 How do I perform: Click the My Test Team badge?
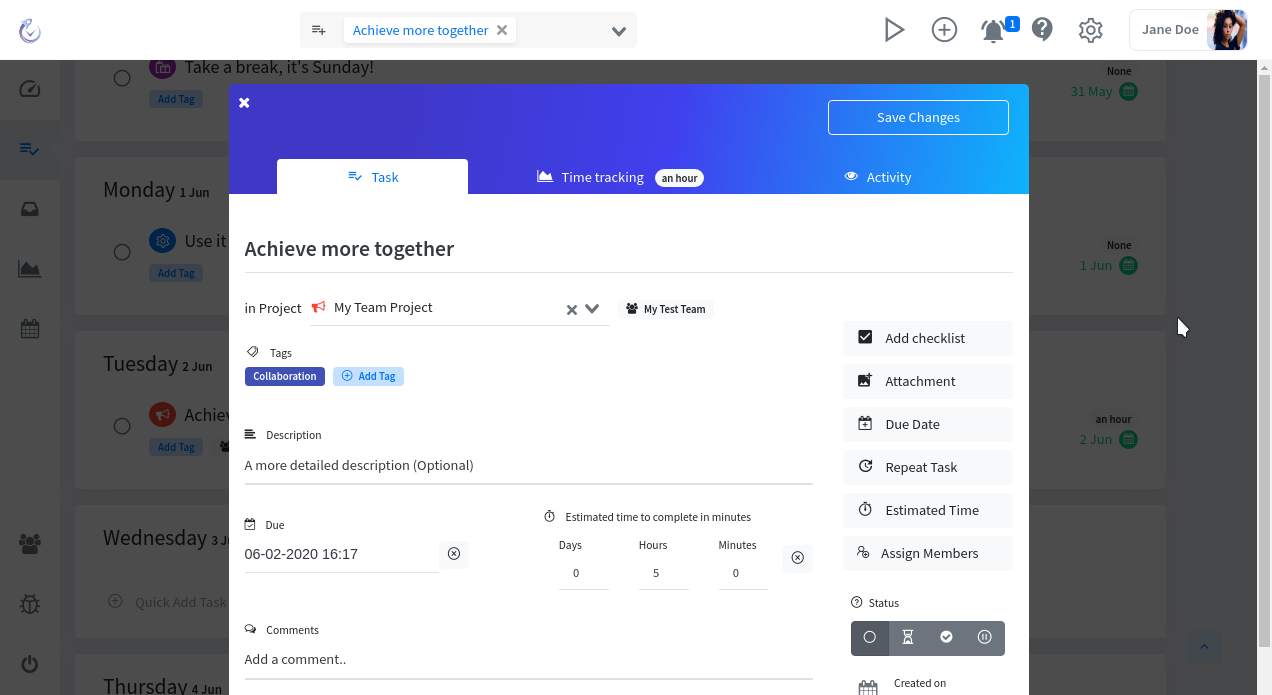pos(666,309)
